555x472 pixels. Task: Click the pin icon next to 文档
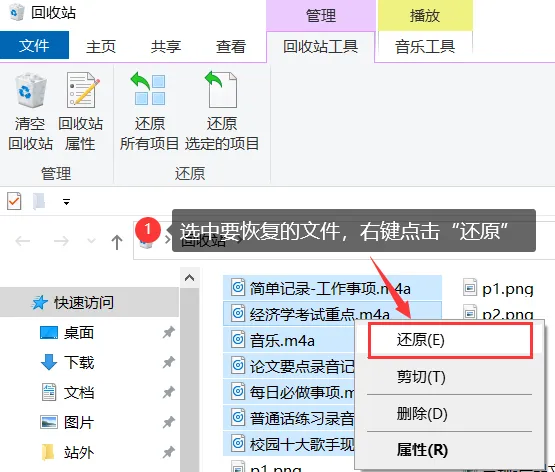[x=168, y=392]
